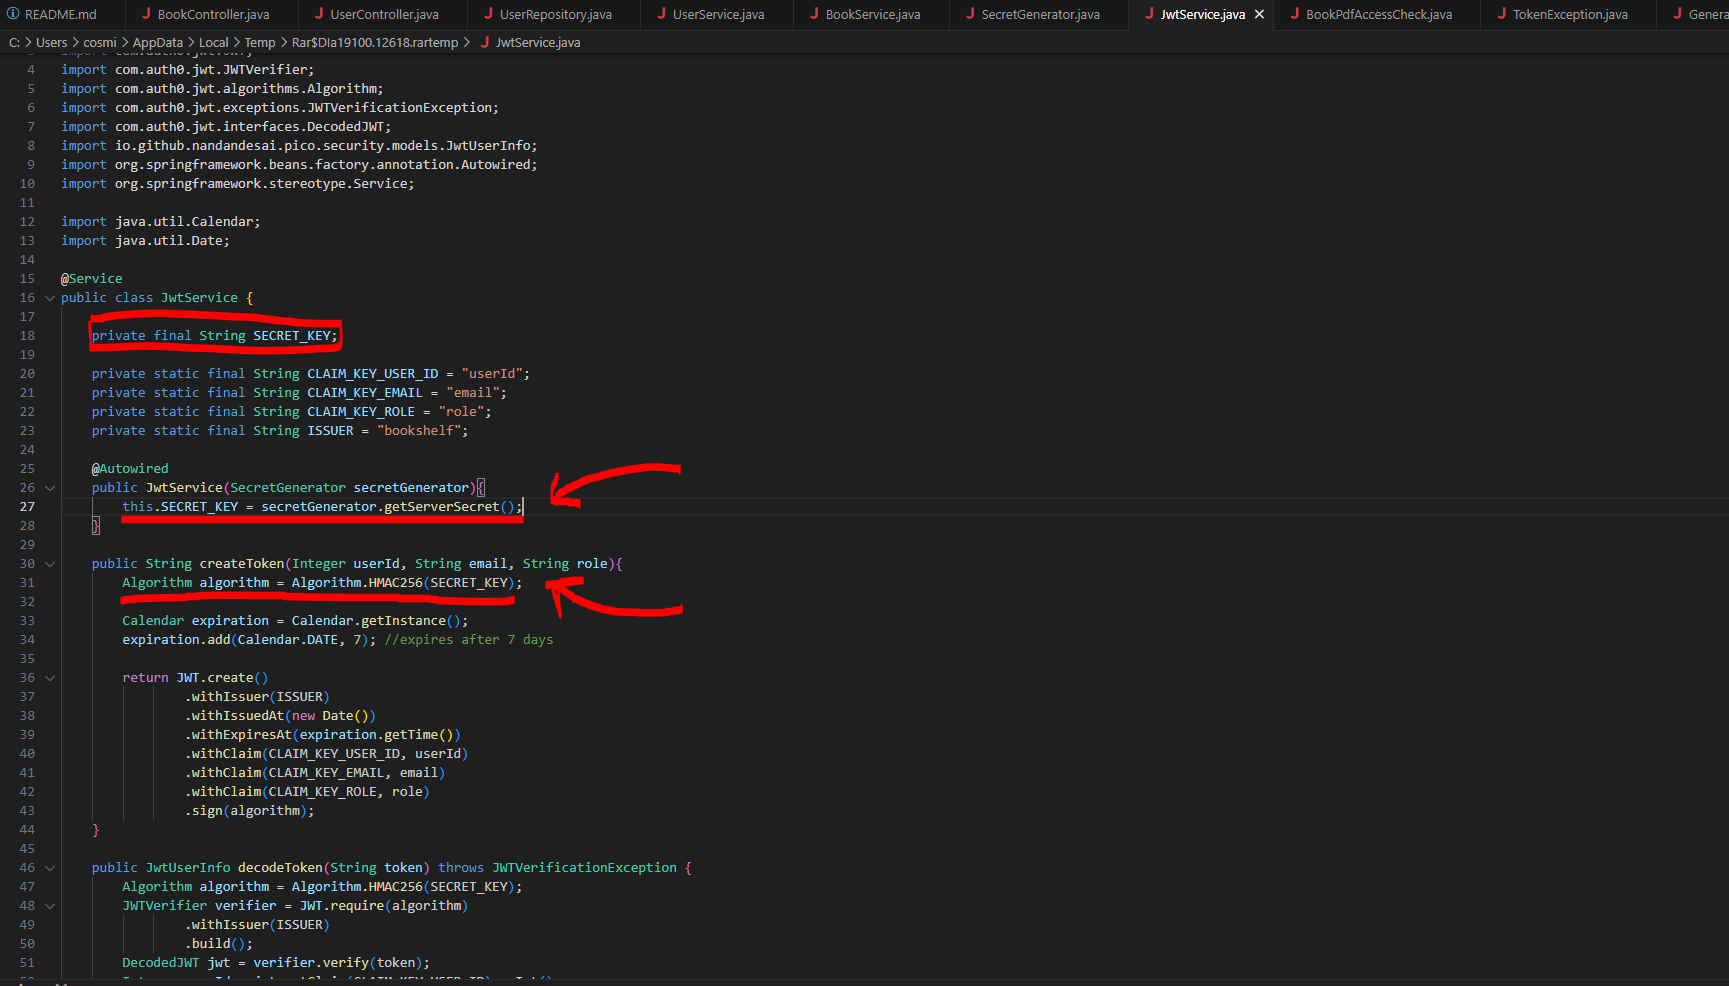Fold the constructor block at line 26
This screenshot has width=1729, height=986.
click(x=50, y=488)
